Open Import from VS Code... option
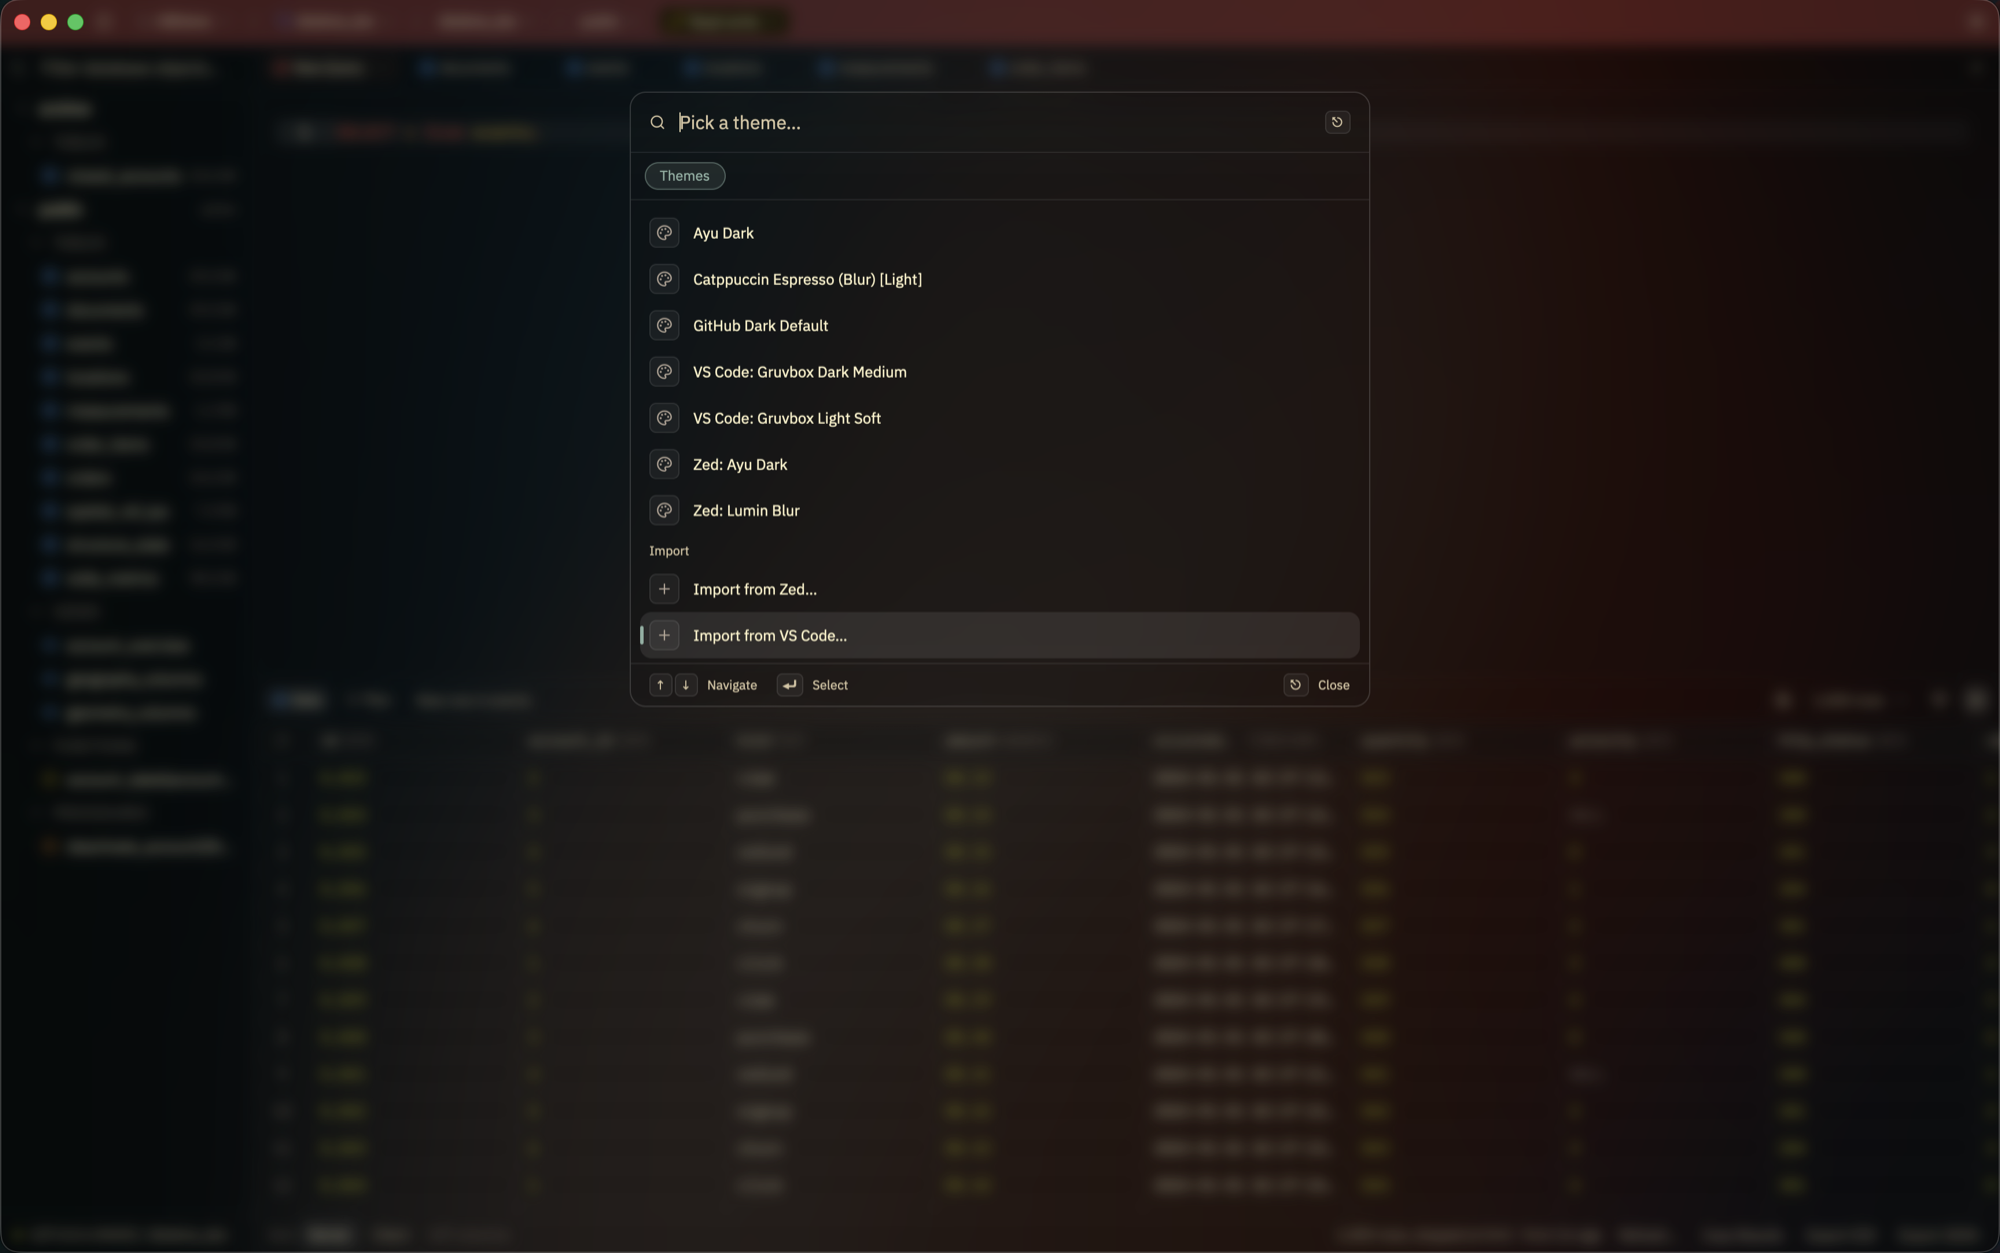Screen dimensions: 2000x1253 [x=999, y=635]
